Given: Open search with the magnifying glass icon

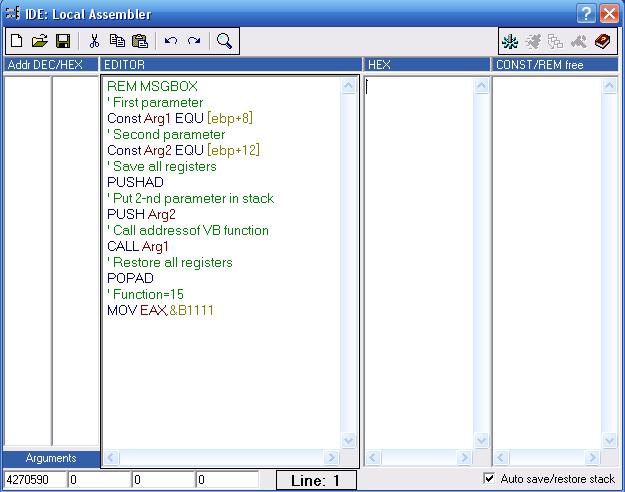Looking at the screenshot, I should point(224,41).
